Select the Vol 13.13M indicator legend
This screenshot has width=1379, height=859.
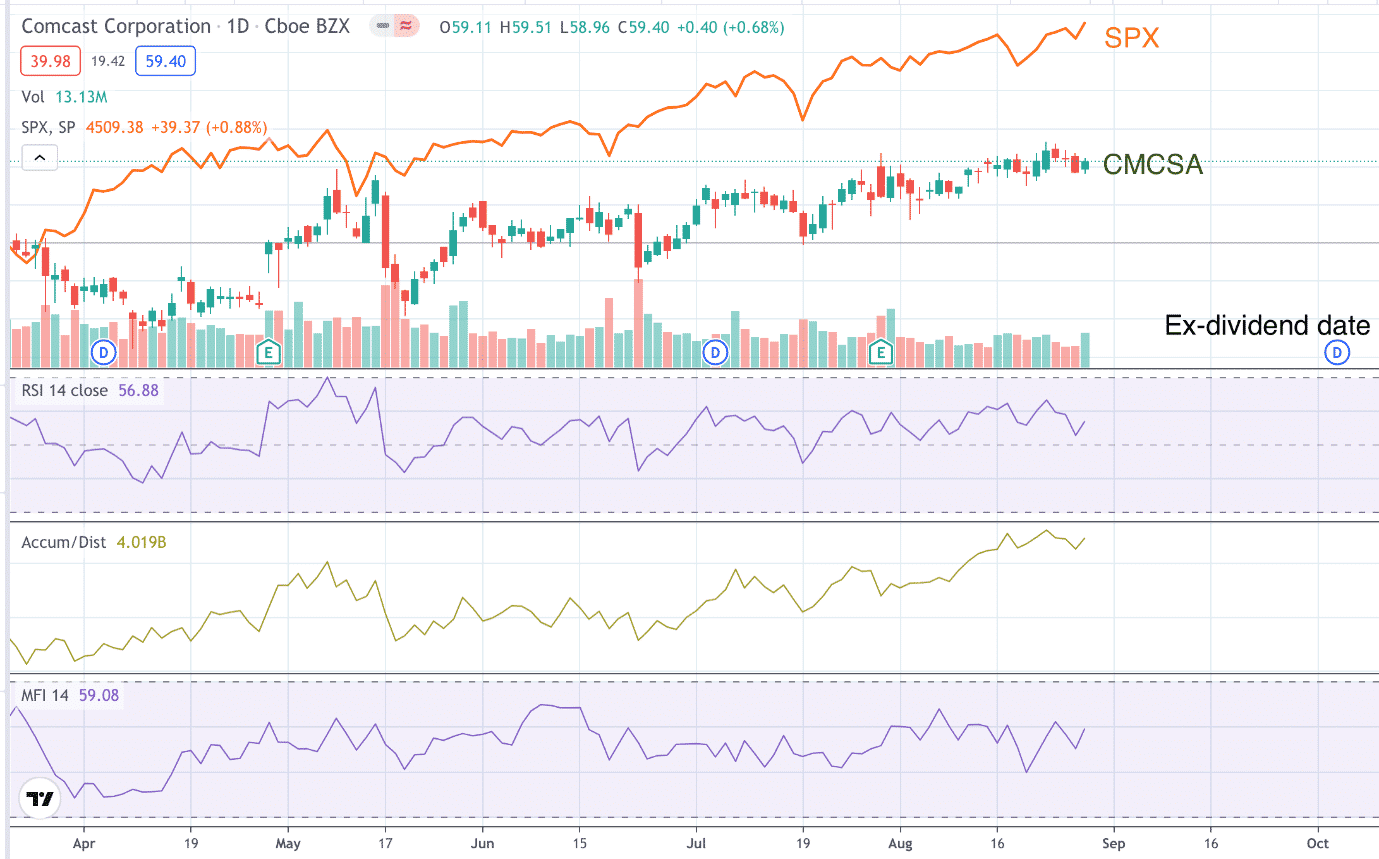(64, 97)
